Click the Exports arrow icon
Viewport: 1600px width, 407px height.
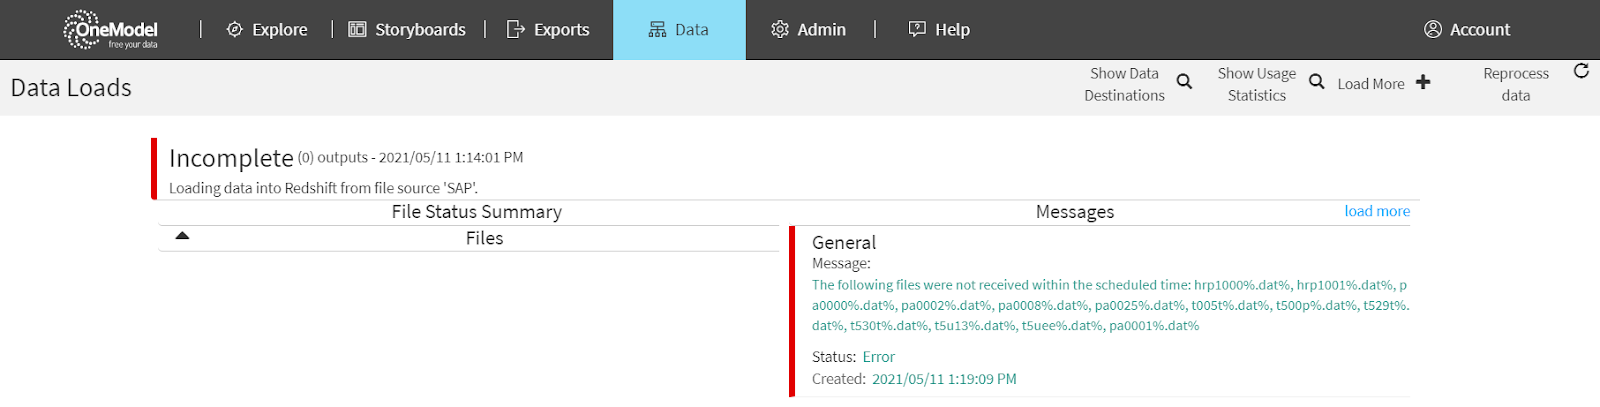516,30
